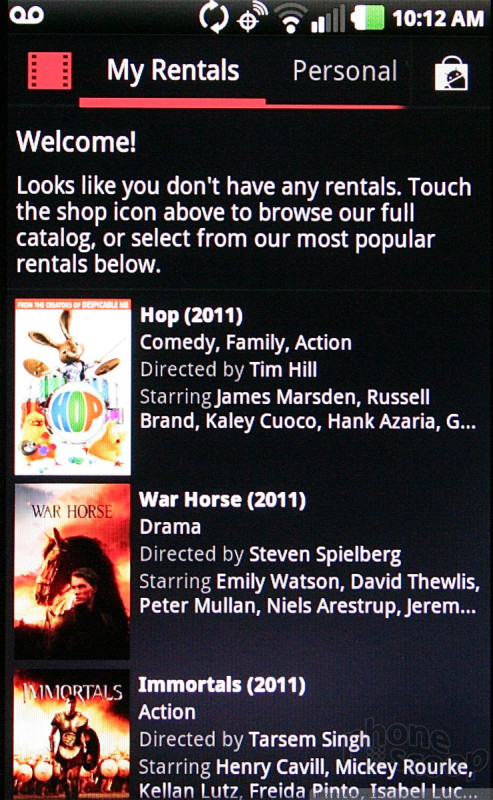493x800 pixels.
Task: Select the My Rentals tab
Action: 172,71
